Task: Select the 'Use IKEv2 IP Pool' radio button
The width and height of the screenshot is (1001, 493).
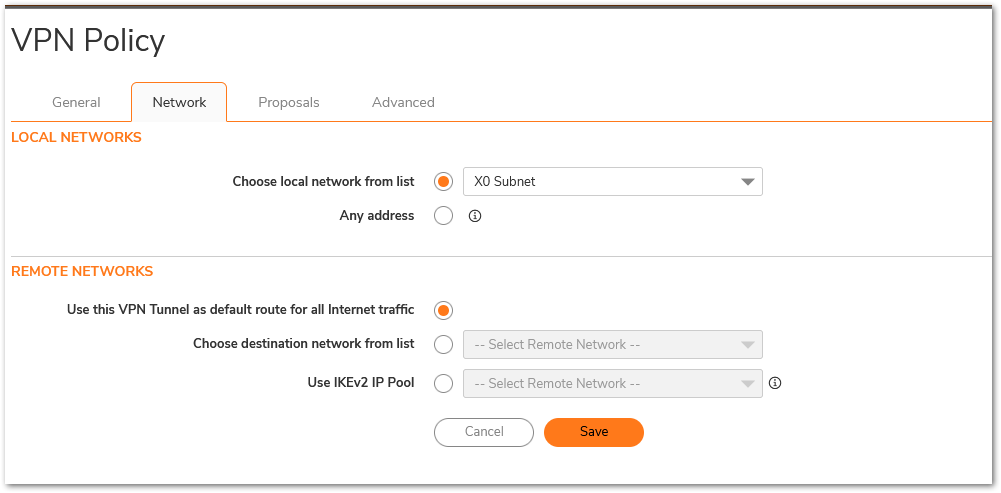Action: pyautogui.click(x=444, y=383)
